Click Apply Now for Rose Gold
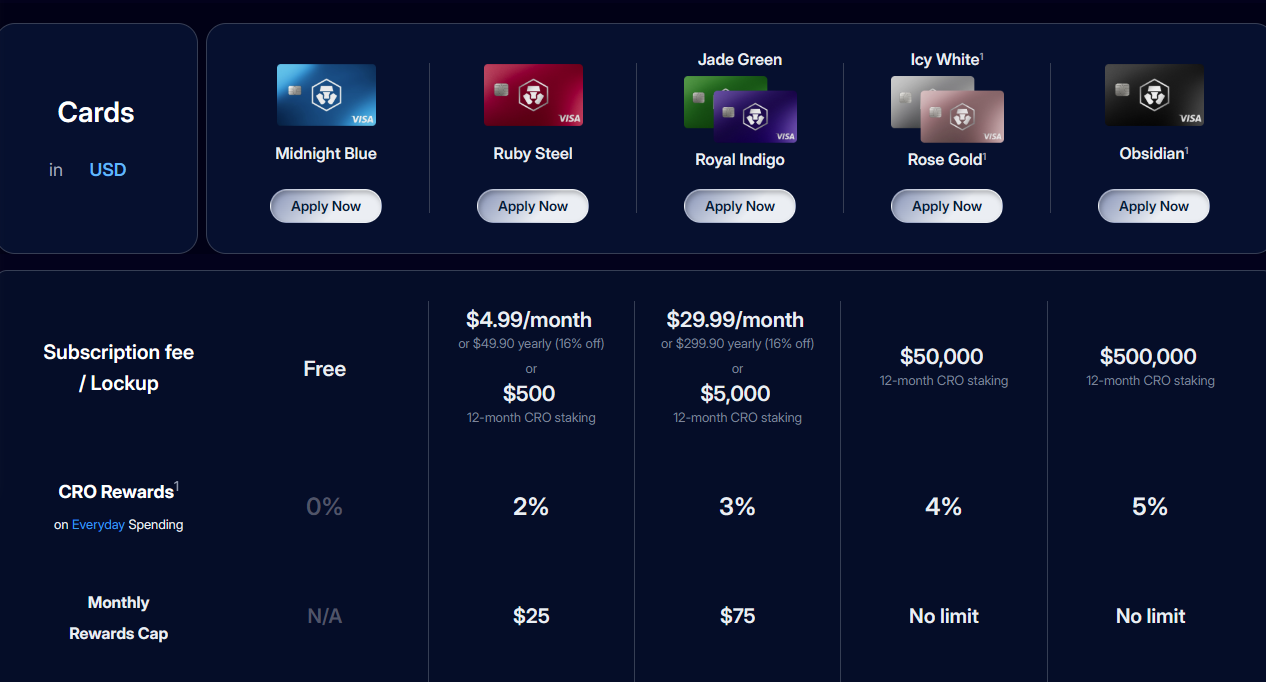Screen dimensions: 1266x682 tap(946, 206)
